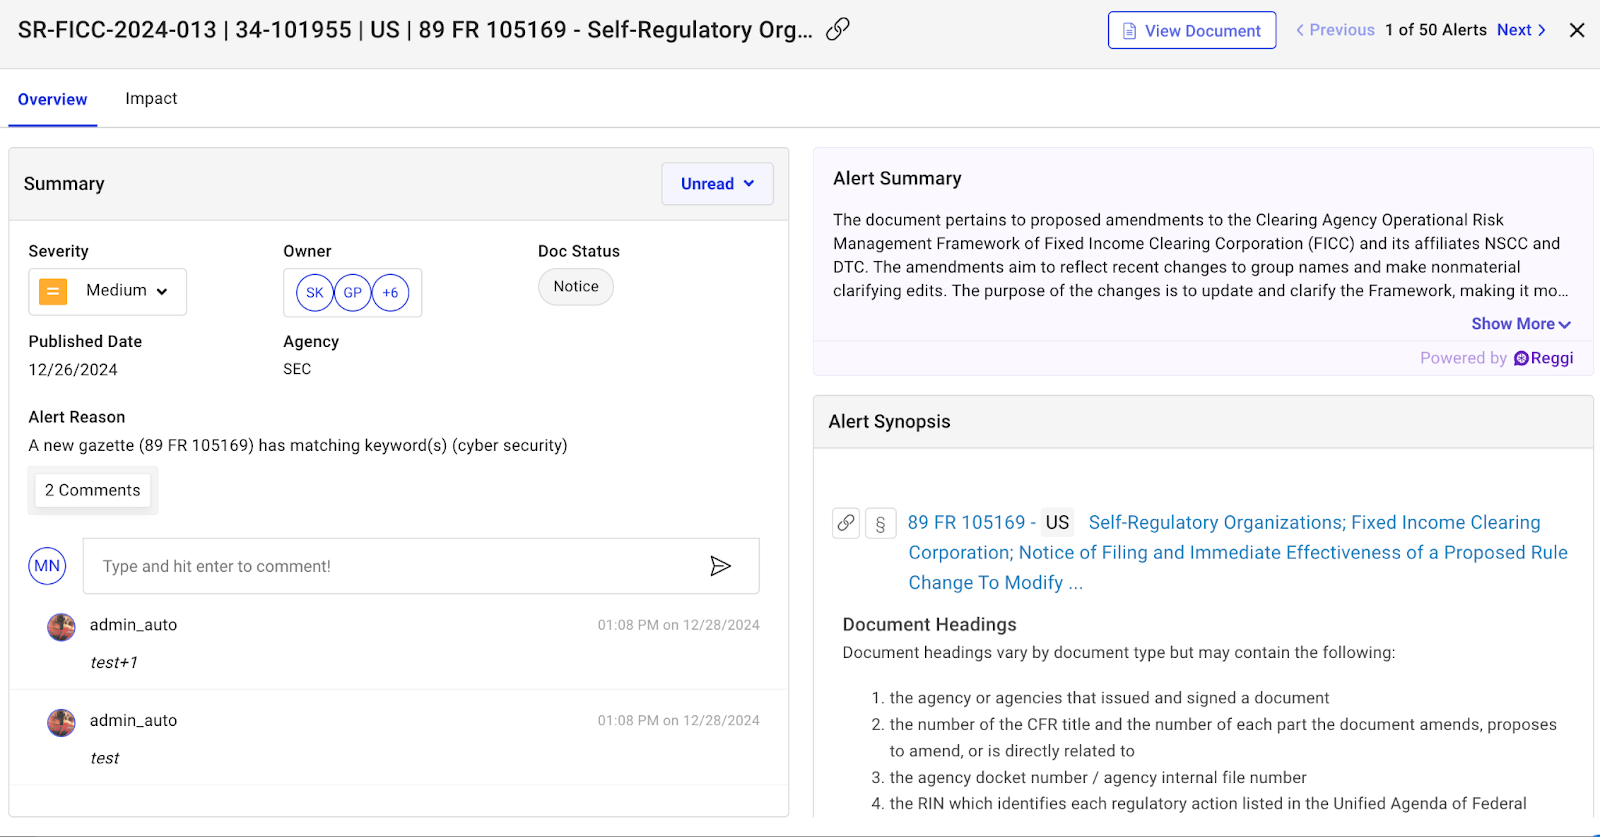The image size is (1600, 837).
Task: Click the link icon in Alert Synopsis
Action: [846, 523]
